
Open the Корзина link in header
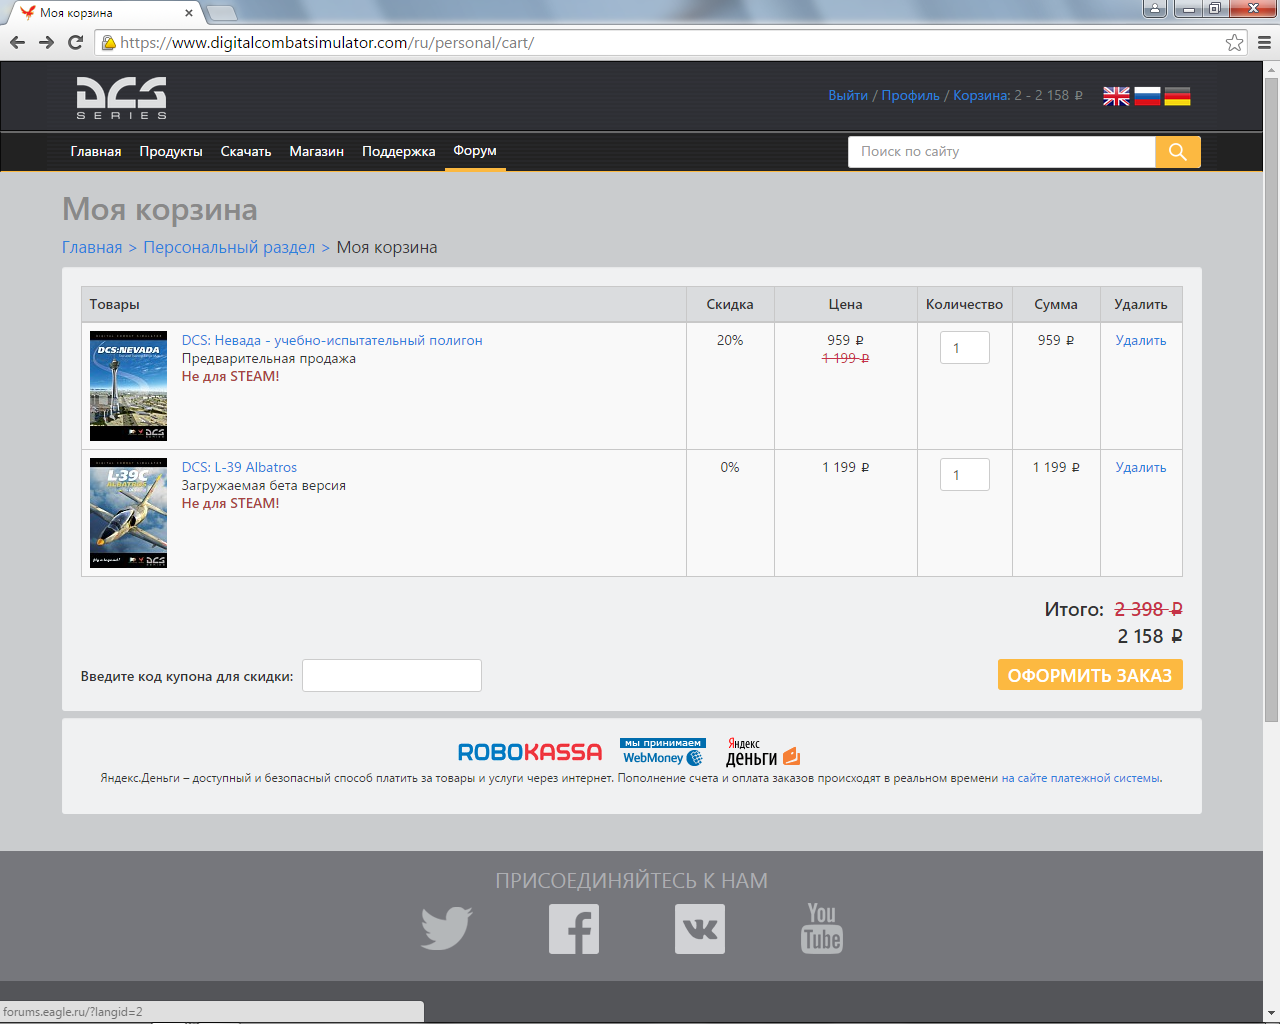(981, 95)
